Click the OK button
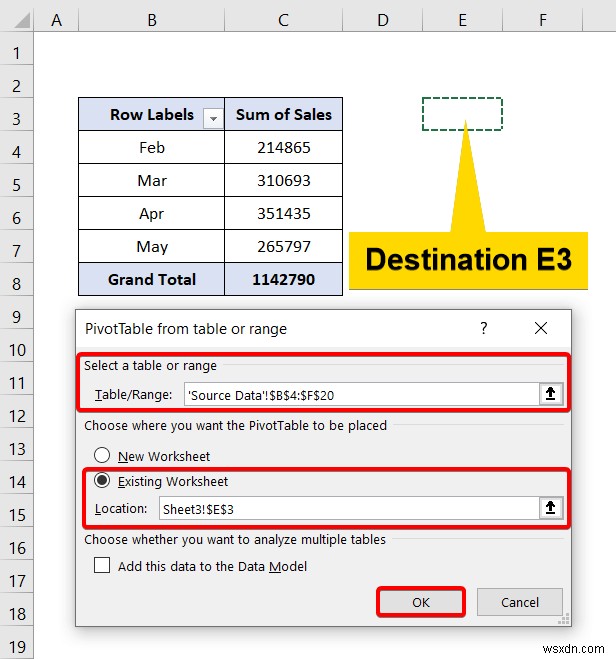 pos(421,602)
